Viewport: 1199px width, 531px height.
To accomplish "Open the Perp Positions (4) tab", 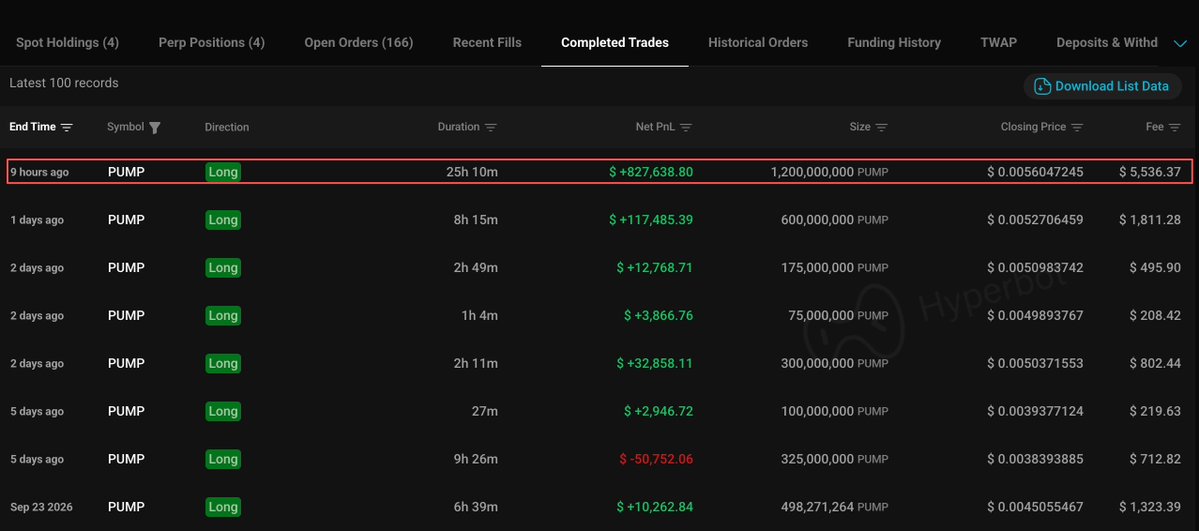I will pyautogui.click(x=212, y=43).
